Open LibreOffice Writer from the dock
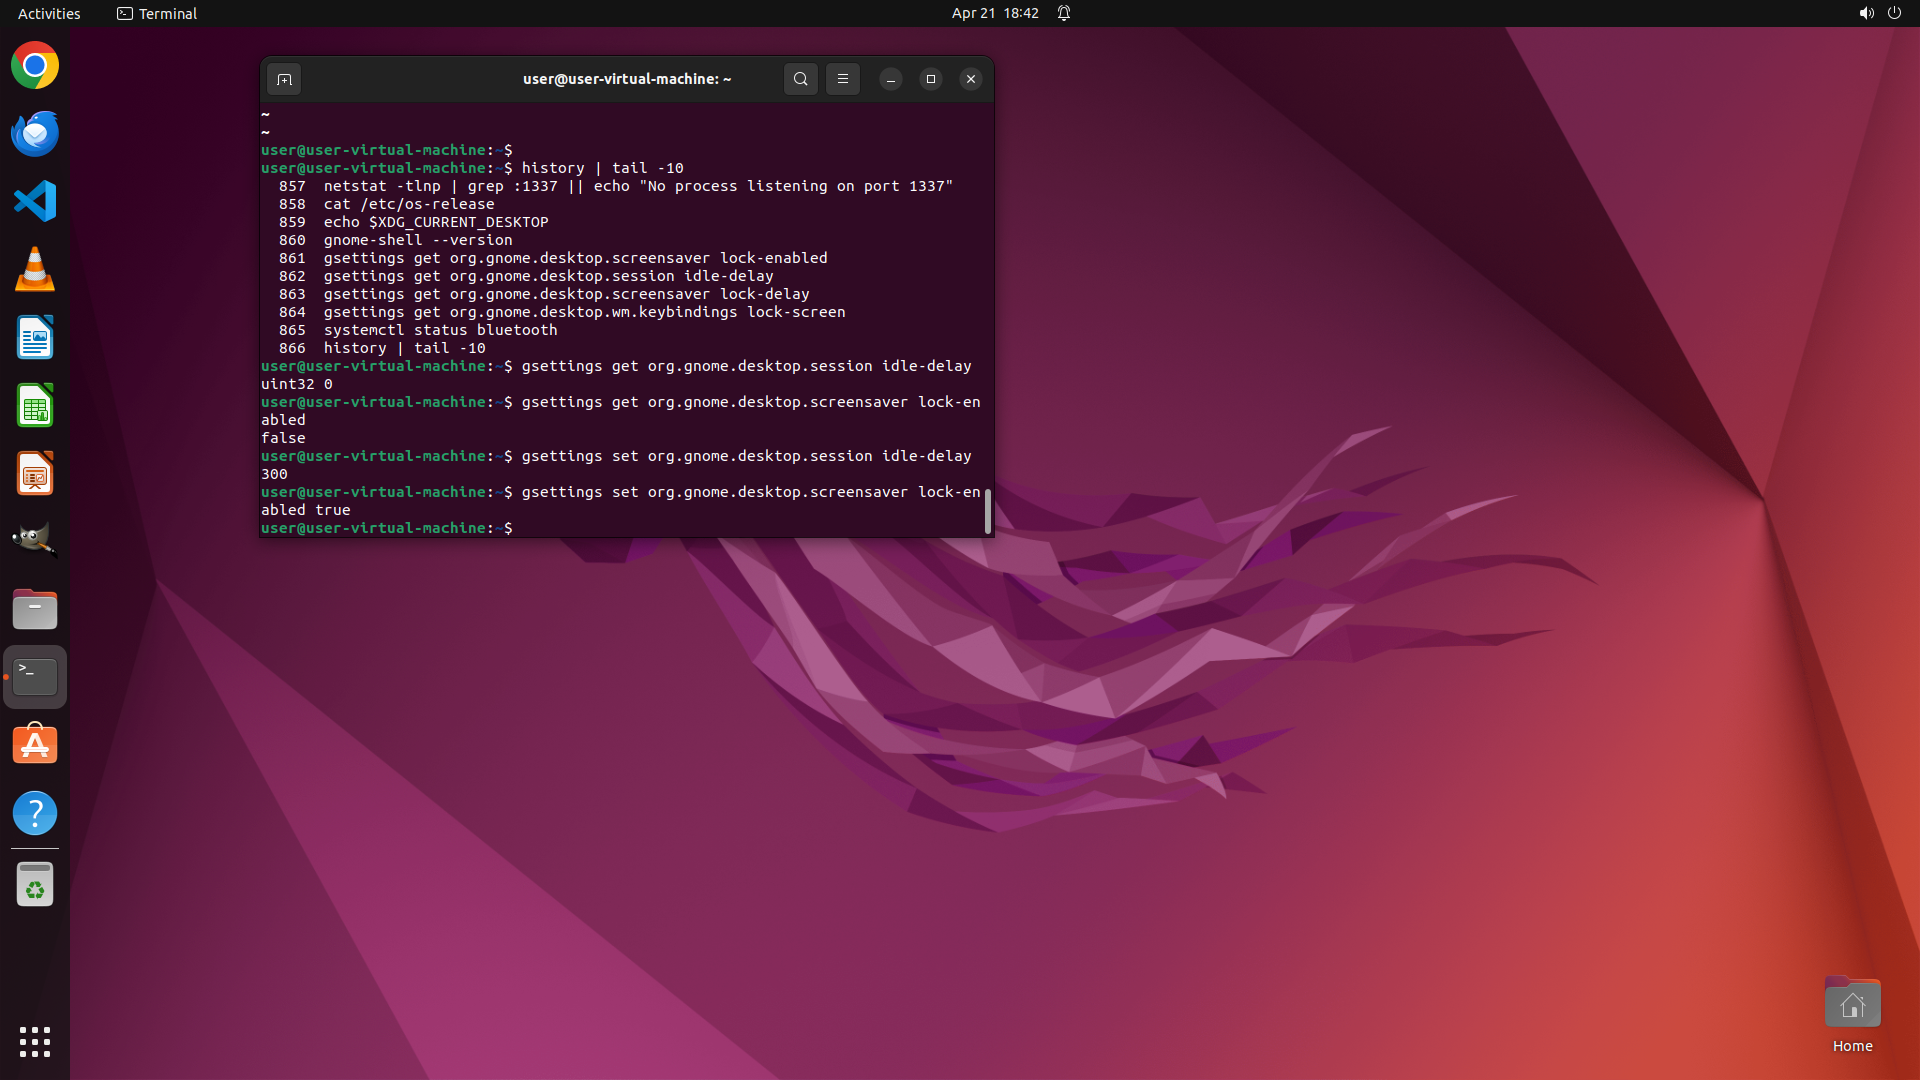This screenshot has height=1080, width=1920. [35, 338]
